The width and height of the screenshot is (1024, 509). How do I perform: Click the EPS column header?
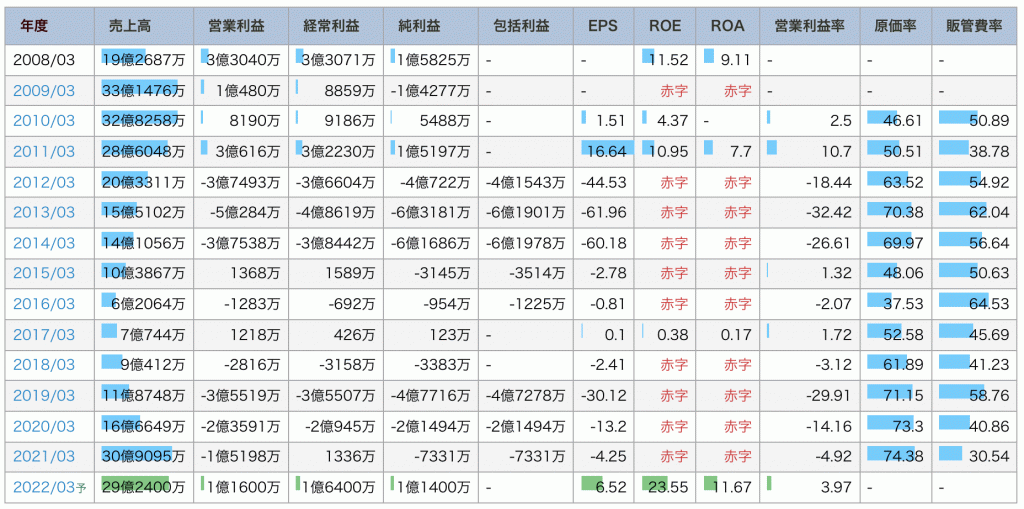(604, 25)
